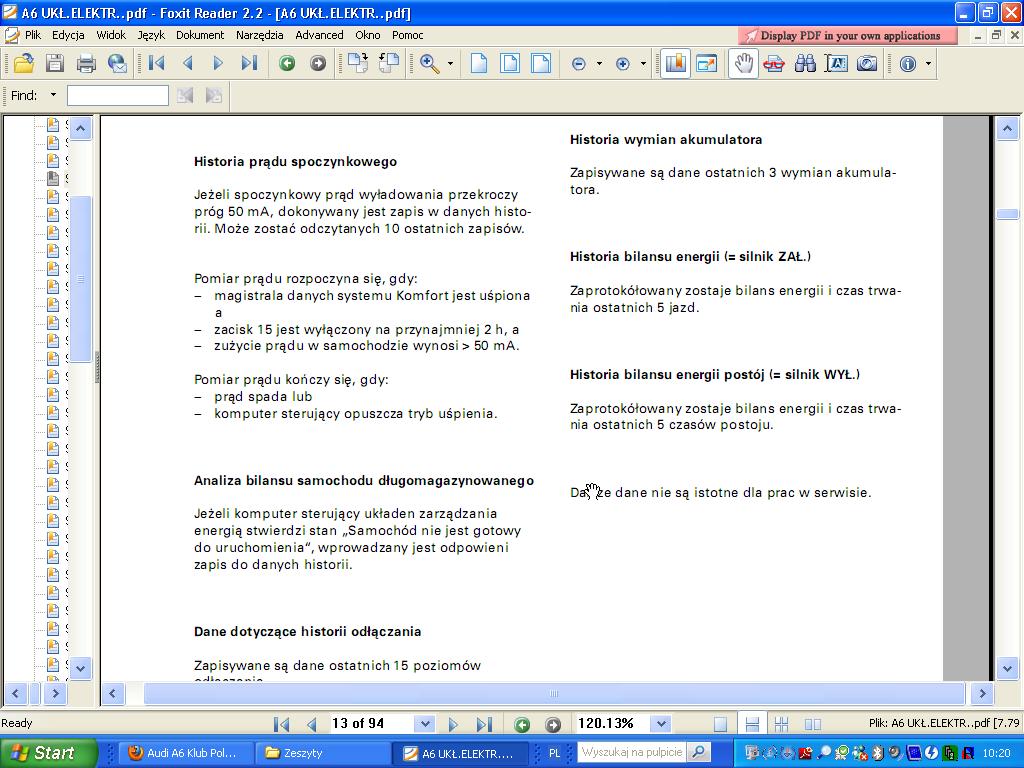The height and width of the screenshot is (768, 1024).
Task: Select the text selection tool icon
Action: tap(837, 63)
